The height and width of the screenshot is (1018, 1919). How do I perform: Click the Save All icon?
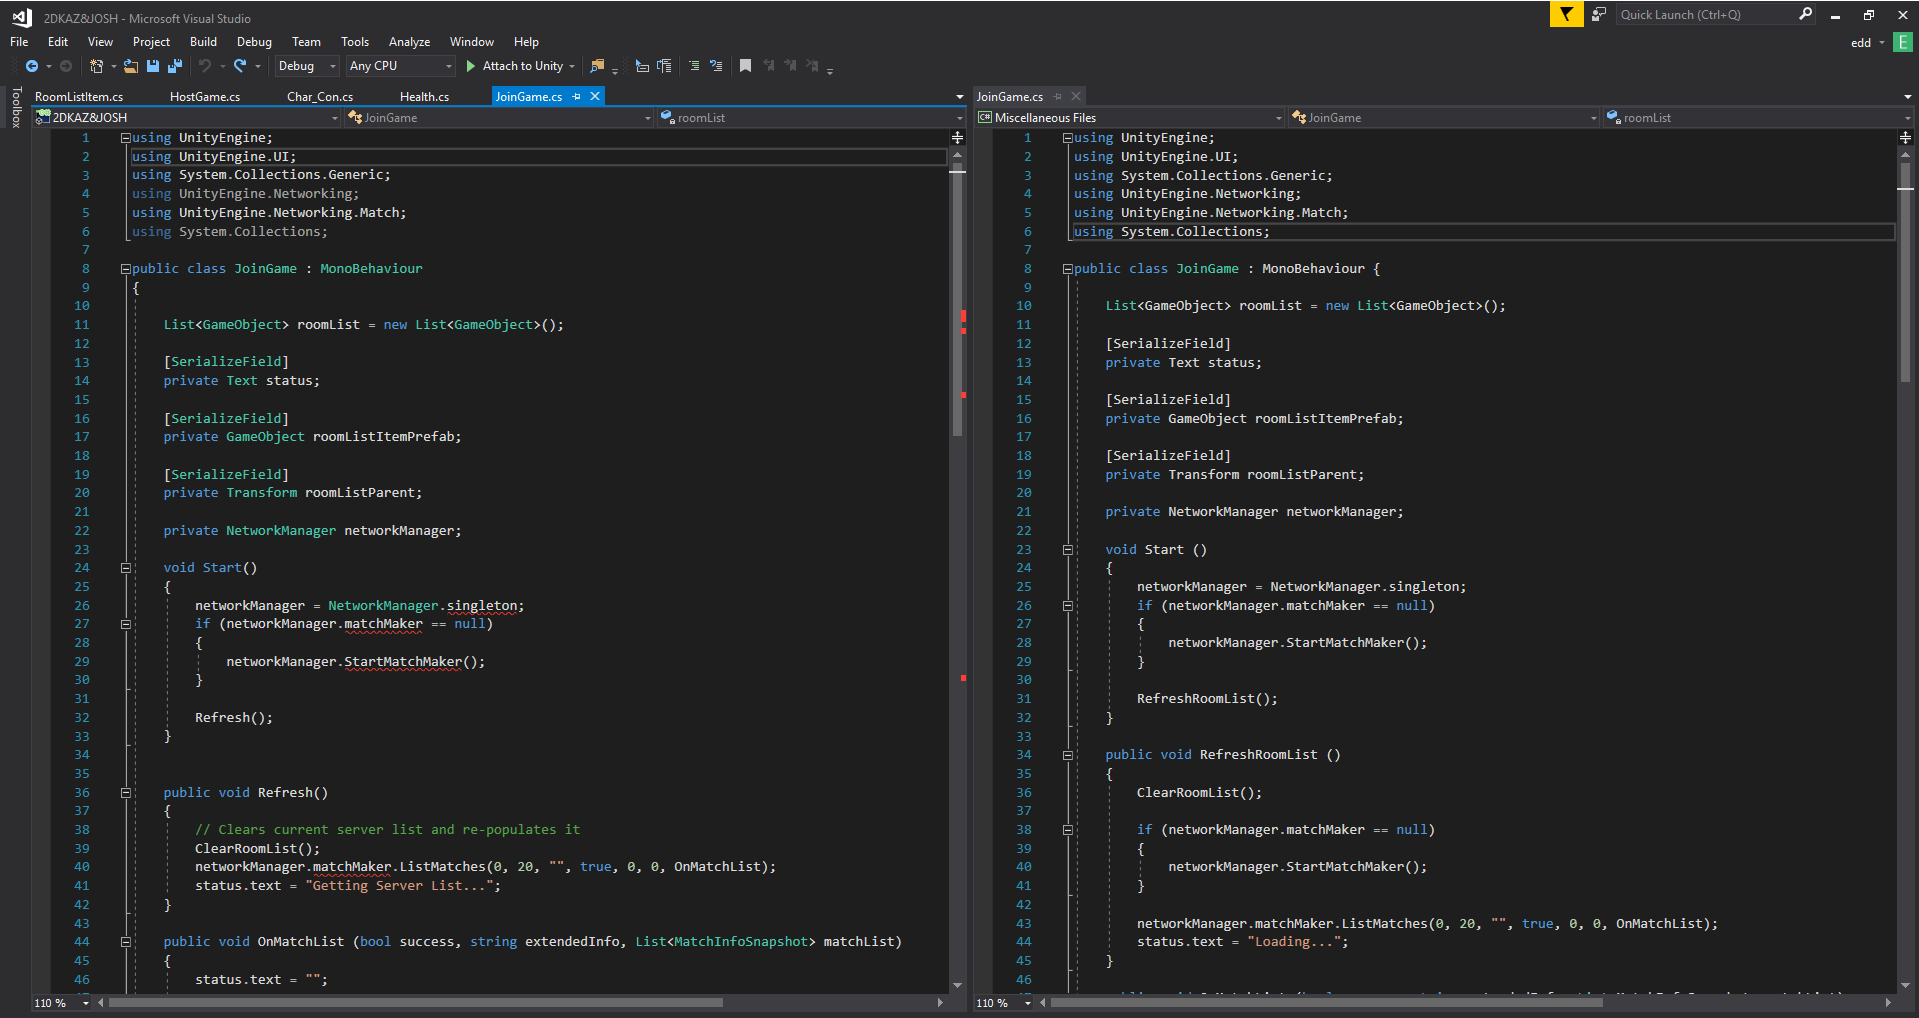coord(175,66)
